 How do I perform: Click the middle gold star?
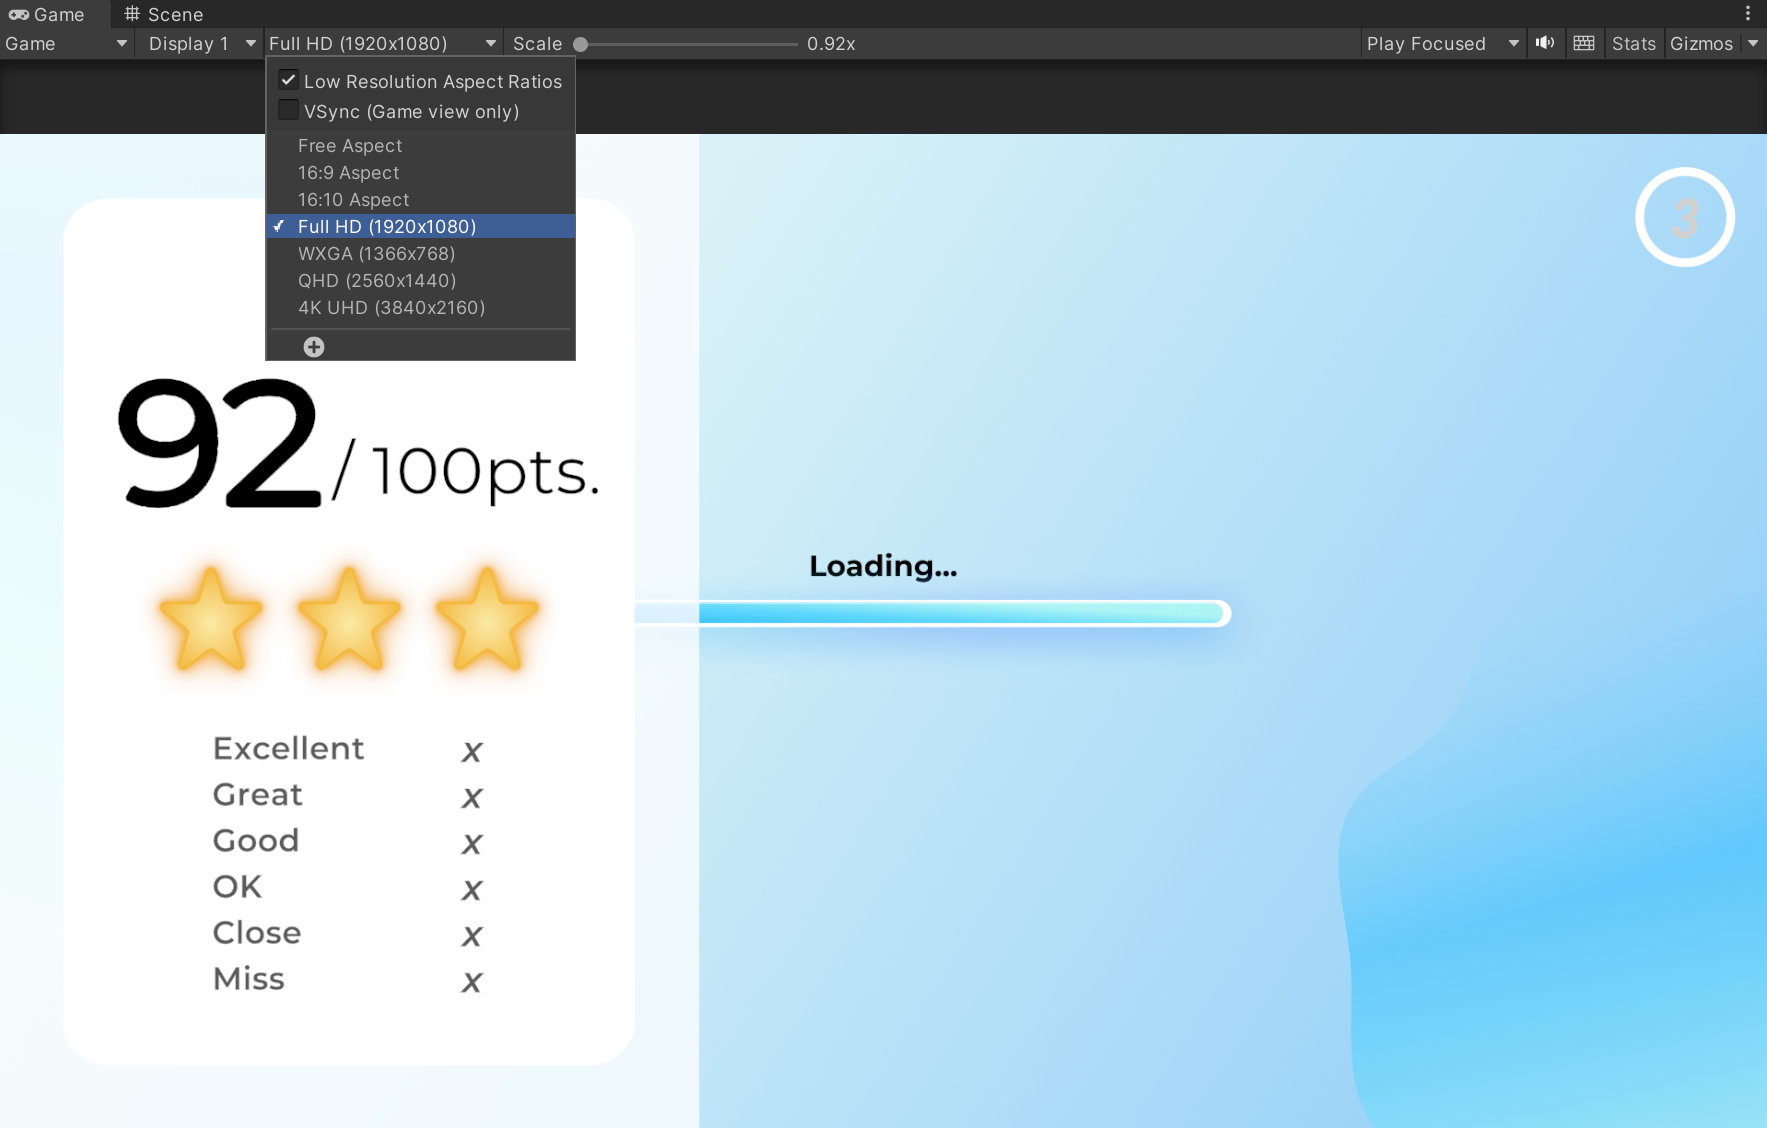click(x=349, y=619)
